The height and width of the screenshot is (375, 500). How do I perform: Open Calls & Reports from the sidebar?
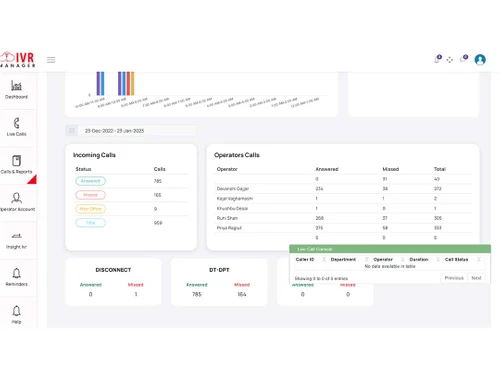coord(16,165)
